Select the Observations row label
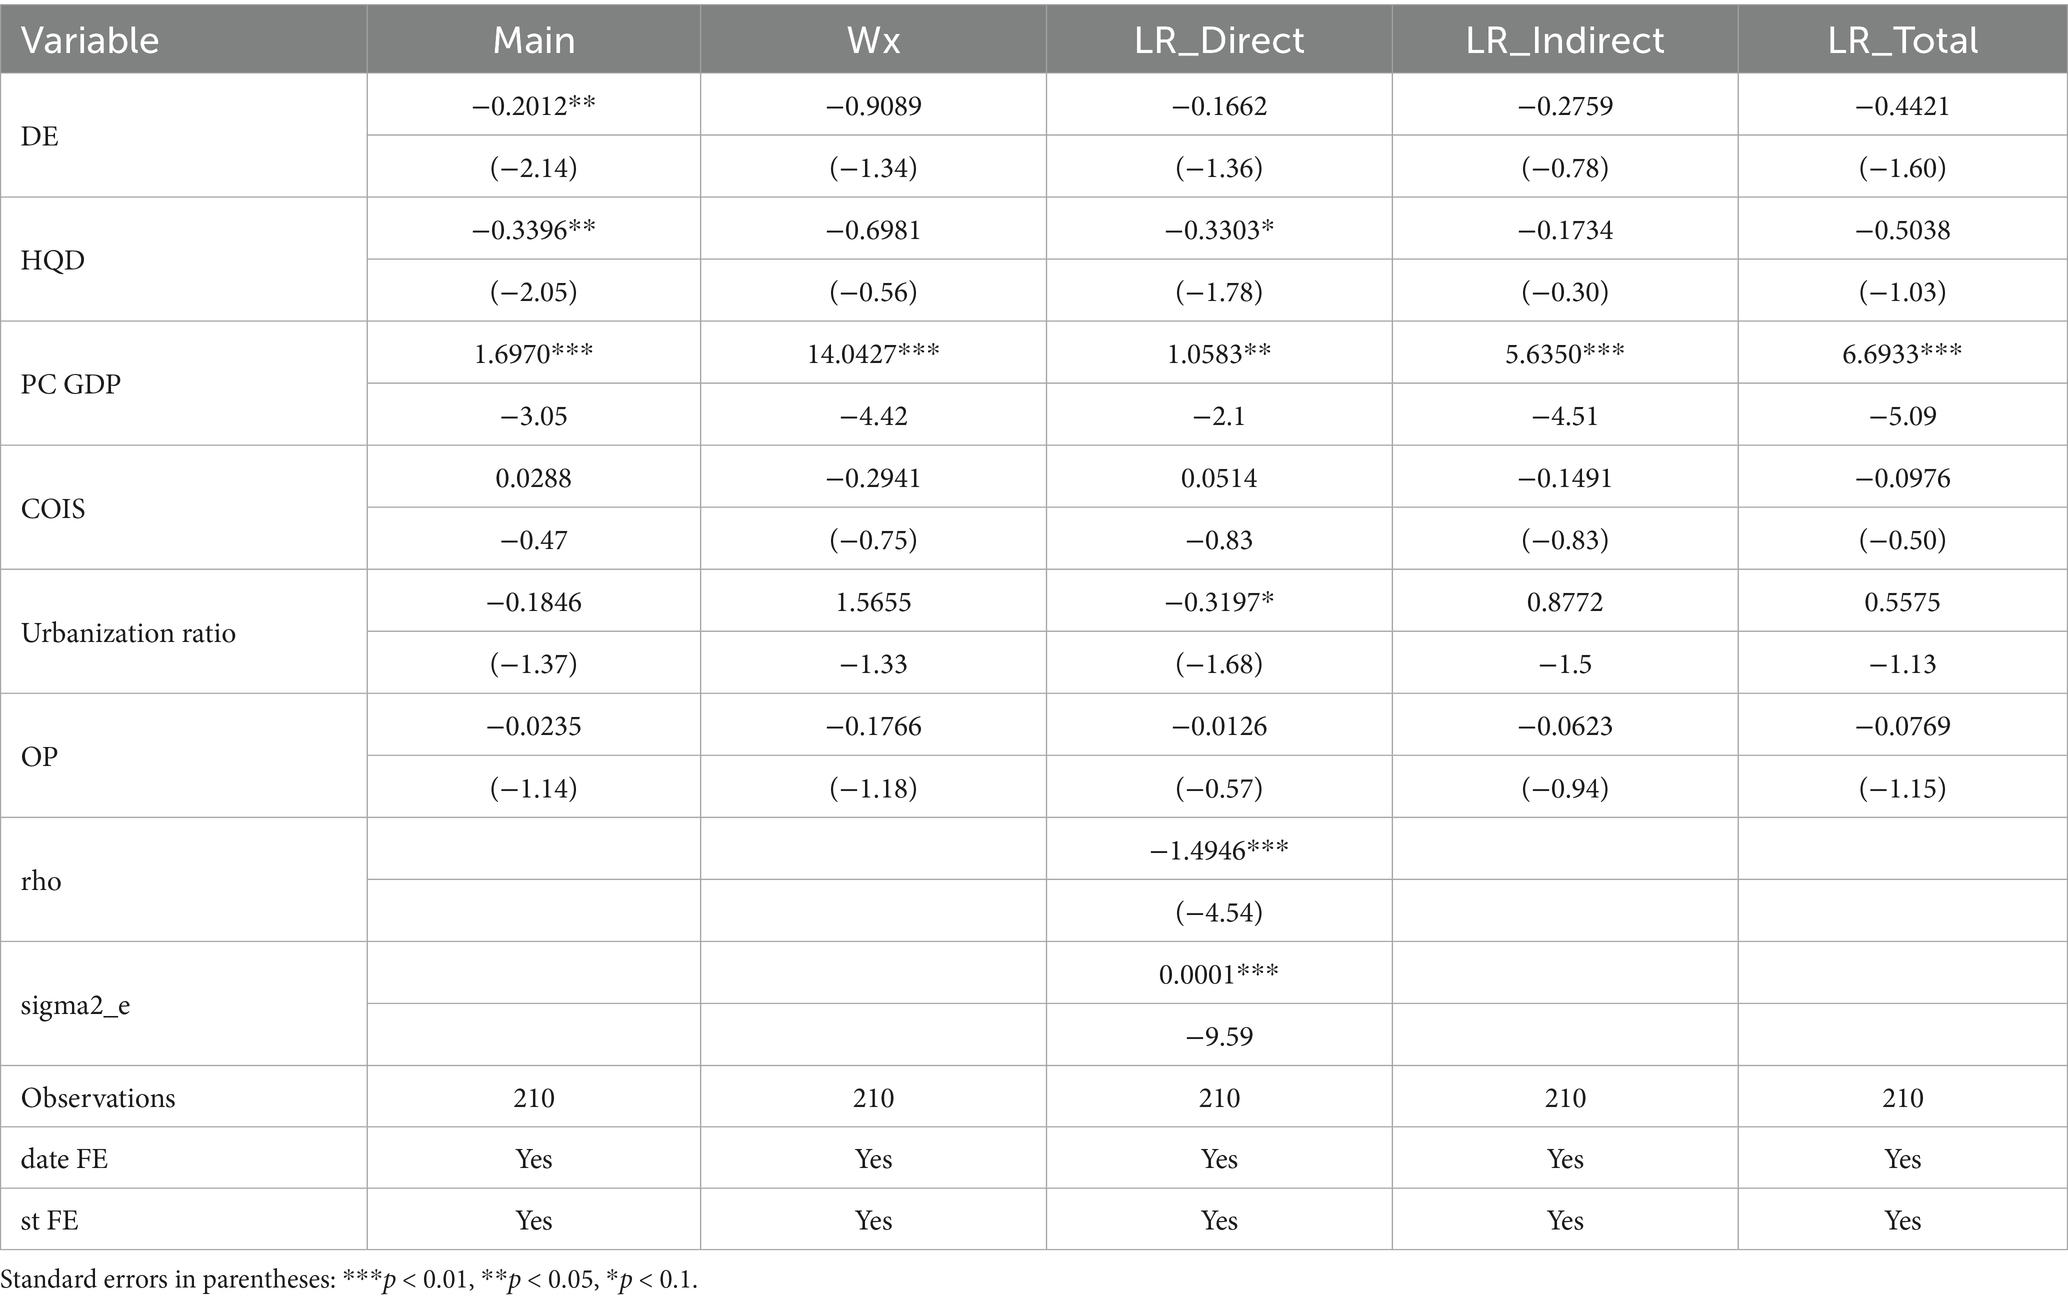2068x1304 pixels. tap(98, 1098)
